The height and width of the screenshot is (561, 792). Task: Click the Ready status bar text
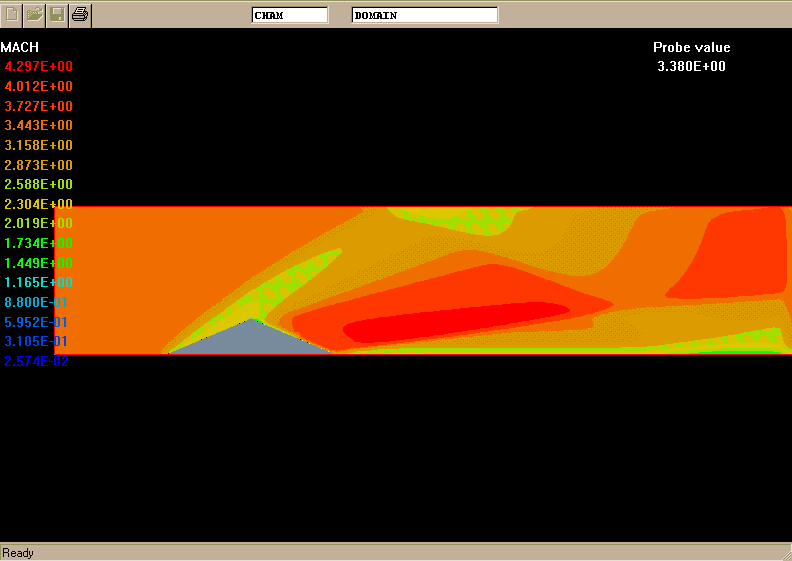(17, 552)
